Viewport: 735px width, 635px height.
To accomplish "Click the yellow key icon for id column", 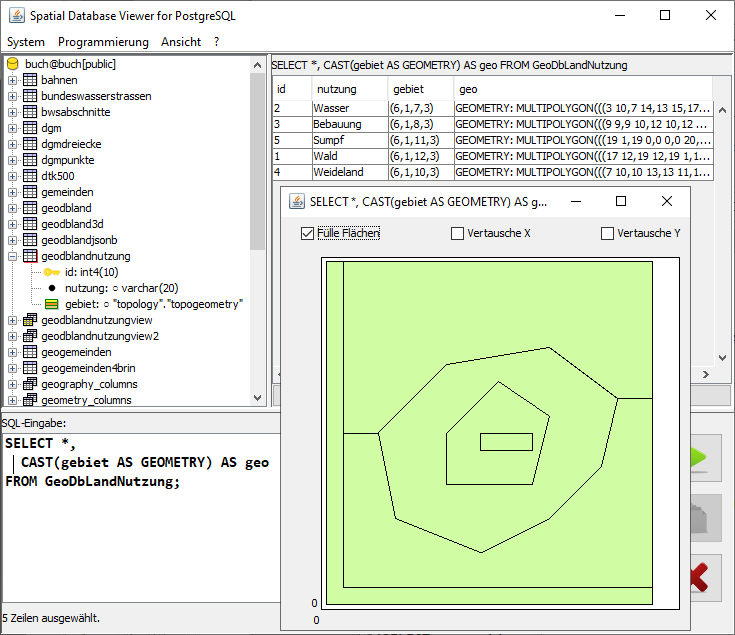I will click(52, 272).
